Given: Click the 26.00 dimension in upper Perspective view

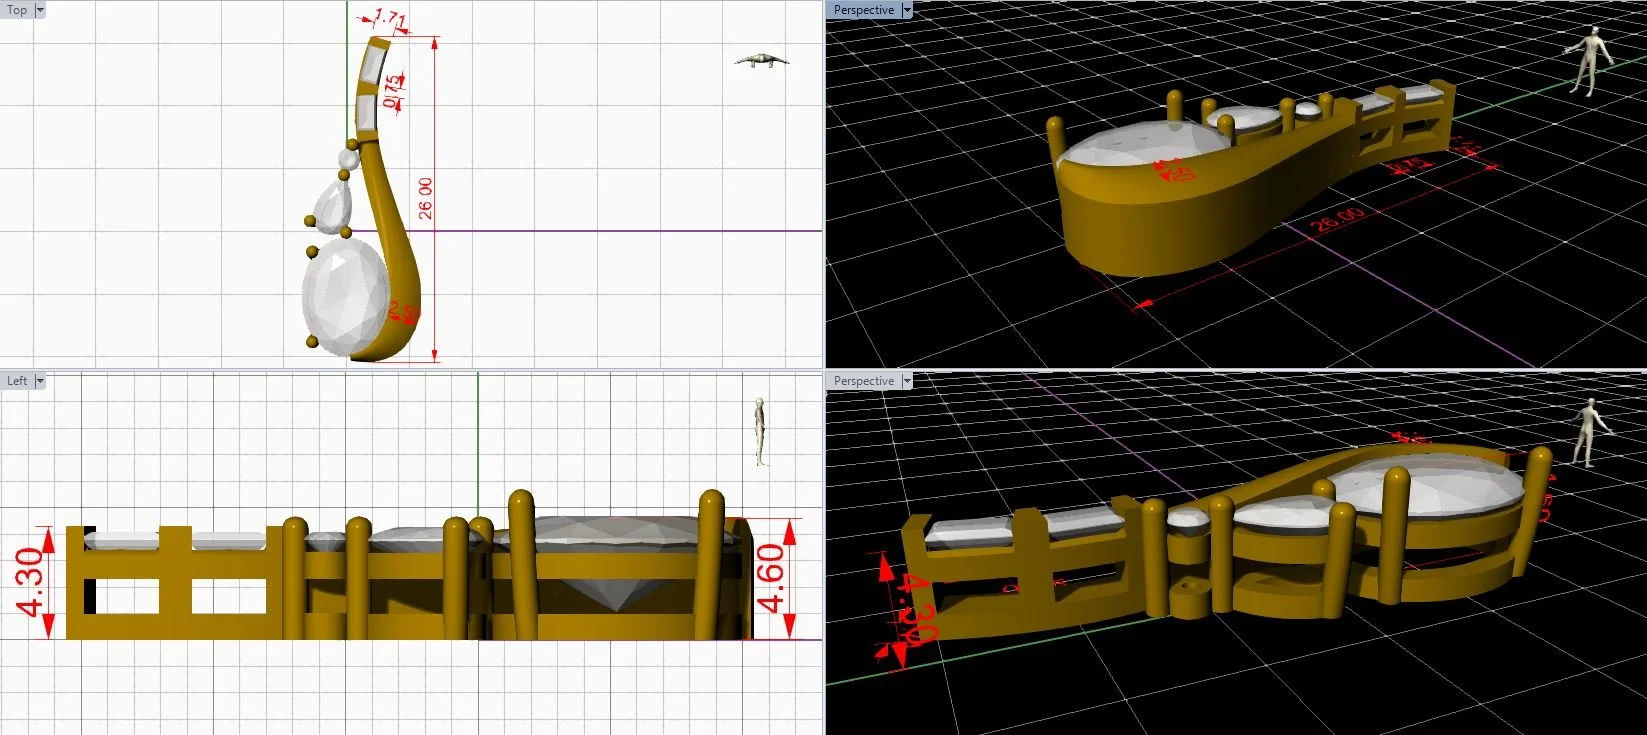Looking at the screenshot, I should (x=1337, y=219).
